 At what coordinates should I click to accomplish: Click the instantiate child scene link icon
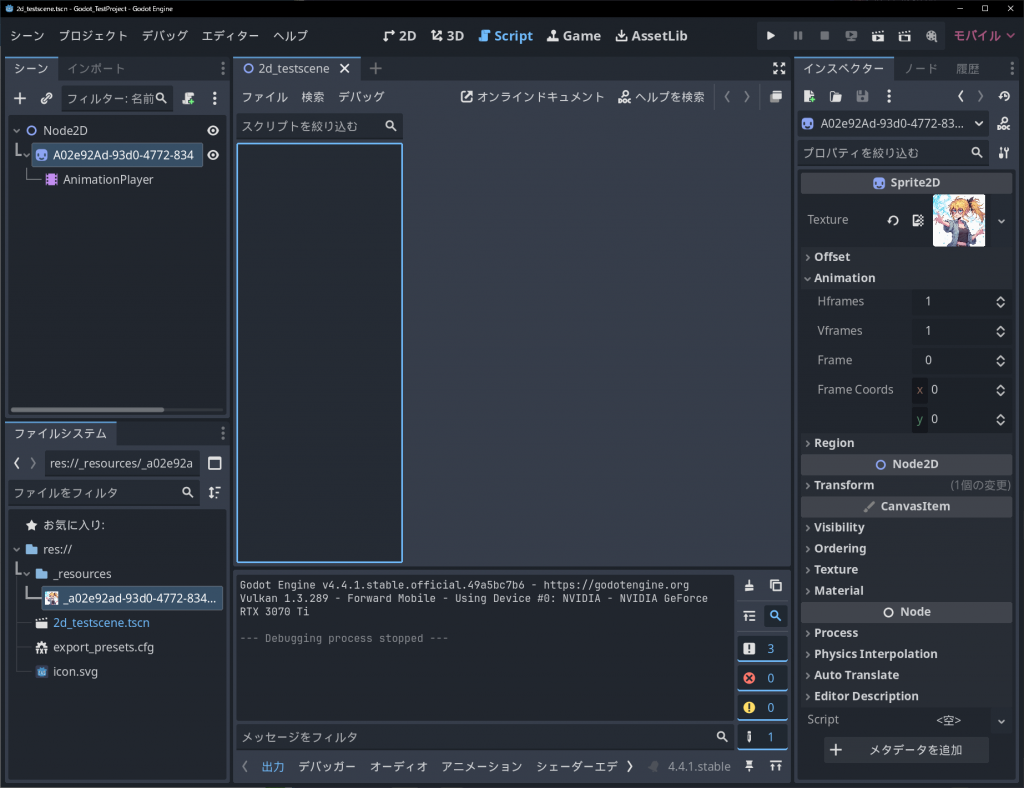tap(46, 99)
